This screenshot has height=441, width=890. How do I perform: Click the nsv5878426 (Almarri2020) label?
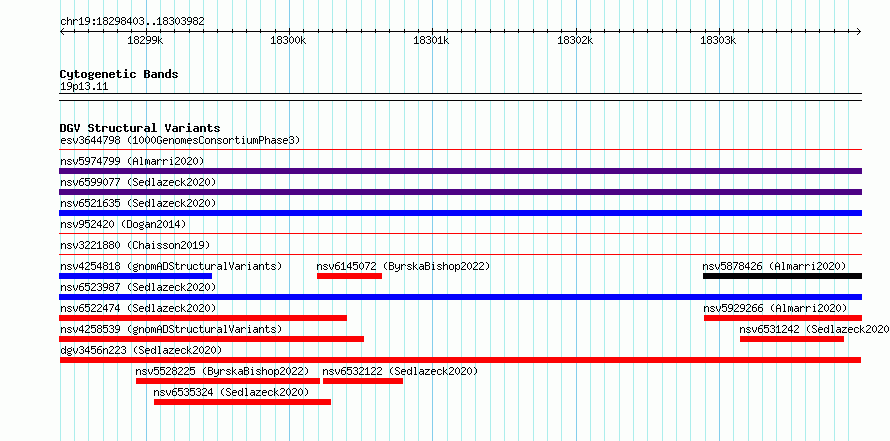tap(774, 266)
